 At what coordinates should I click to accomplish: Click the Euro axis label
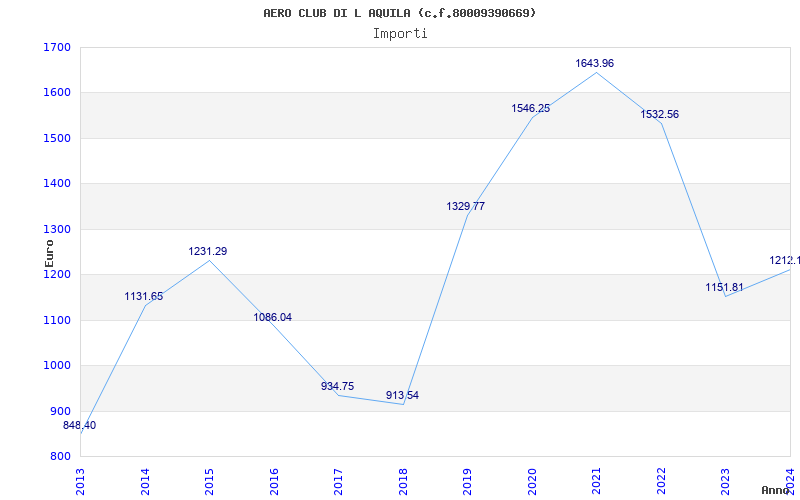[49, 253]
